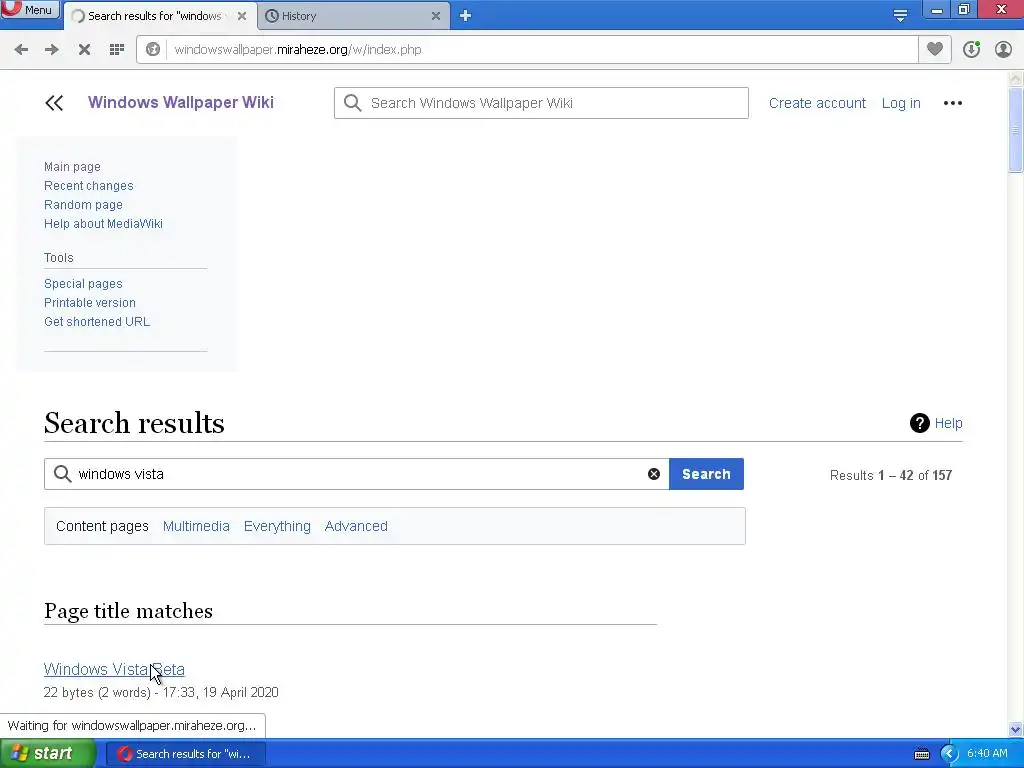Clear the search query with X icon
The height and width of the screenshot is (768, 1024).
pos(654,474)
